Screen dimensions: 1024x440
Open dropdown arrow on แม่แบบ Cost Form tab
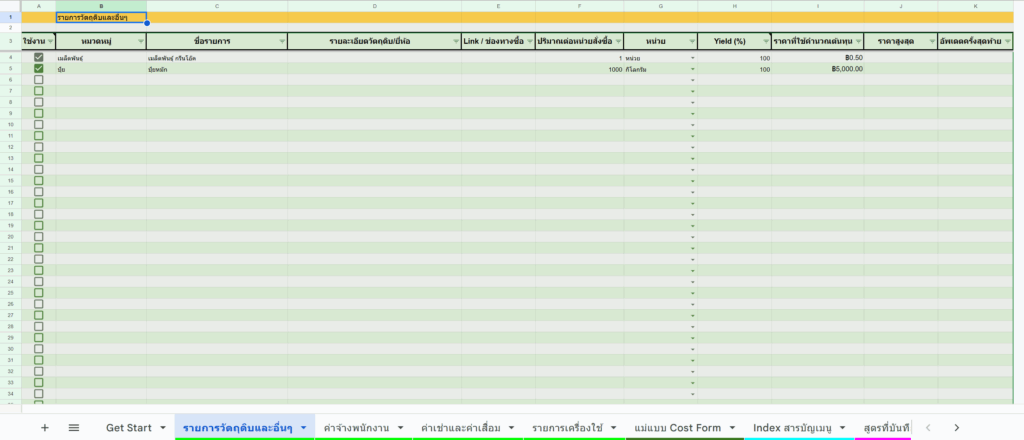pyautogui.click(x=732, y=428)
